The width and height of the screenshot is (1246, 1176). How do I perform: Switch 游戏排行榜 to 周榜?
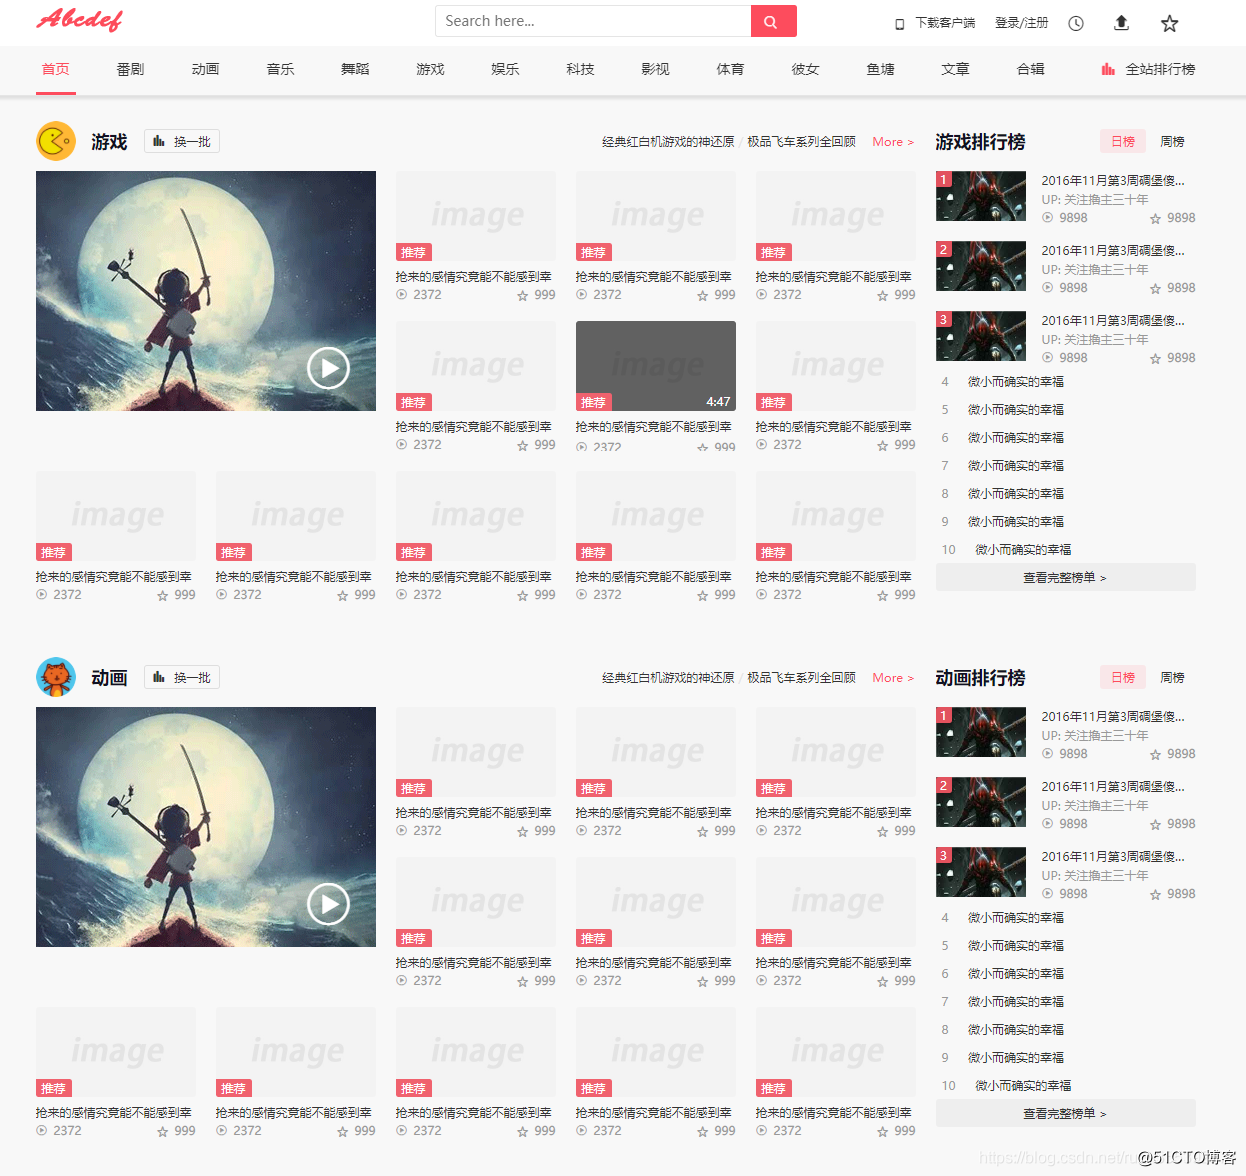point(1171,141)
